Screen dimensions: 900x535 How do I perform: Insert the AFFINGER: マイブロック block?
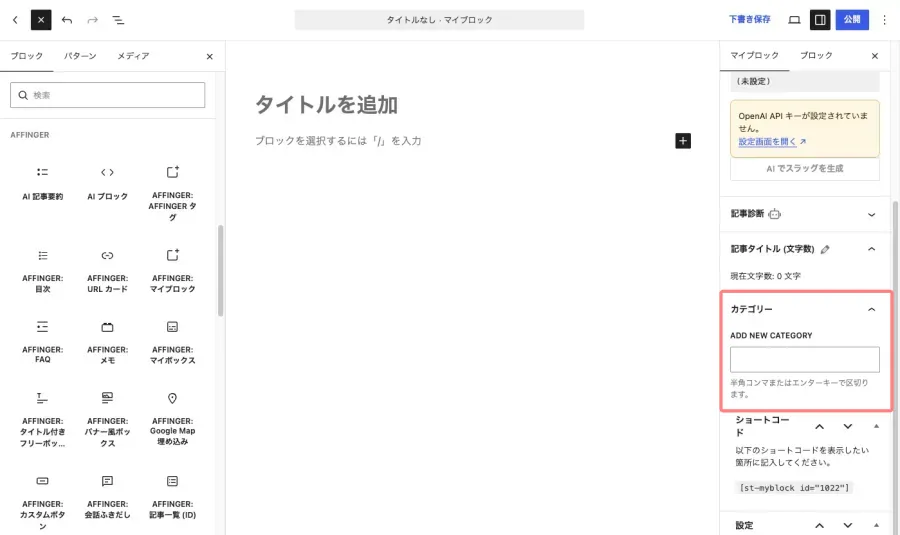coord(172,272)
